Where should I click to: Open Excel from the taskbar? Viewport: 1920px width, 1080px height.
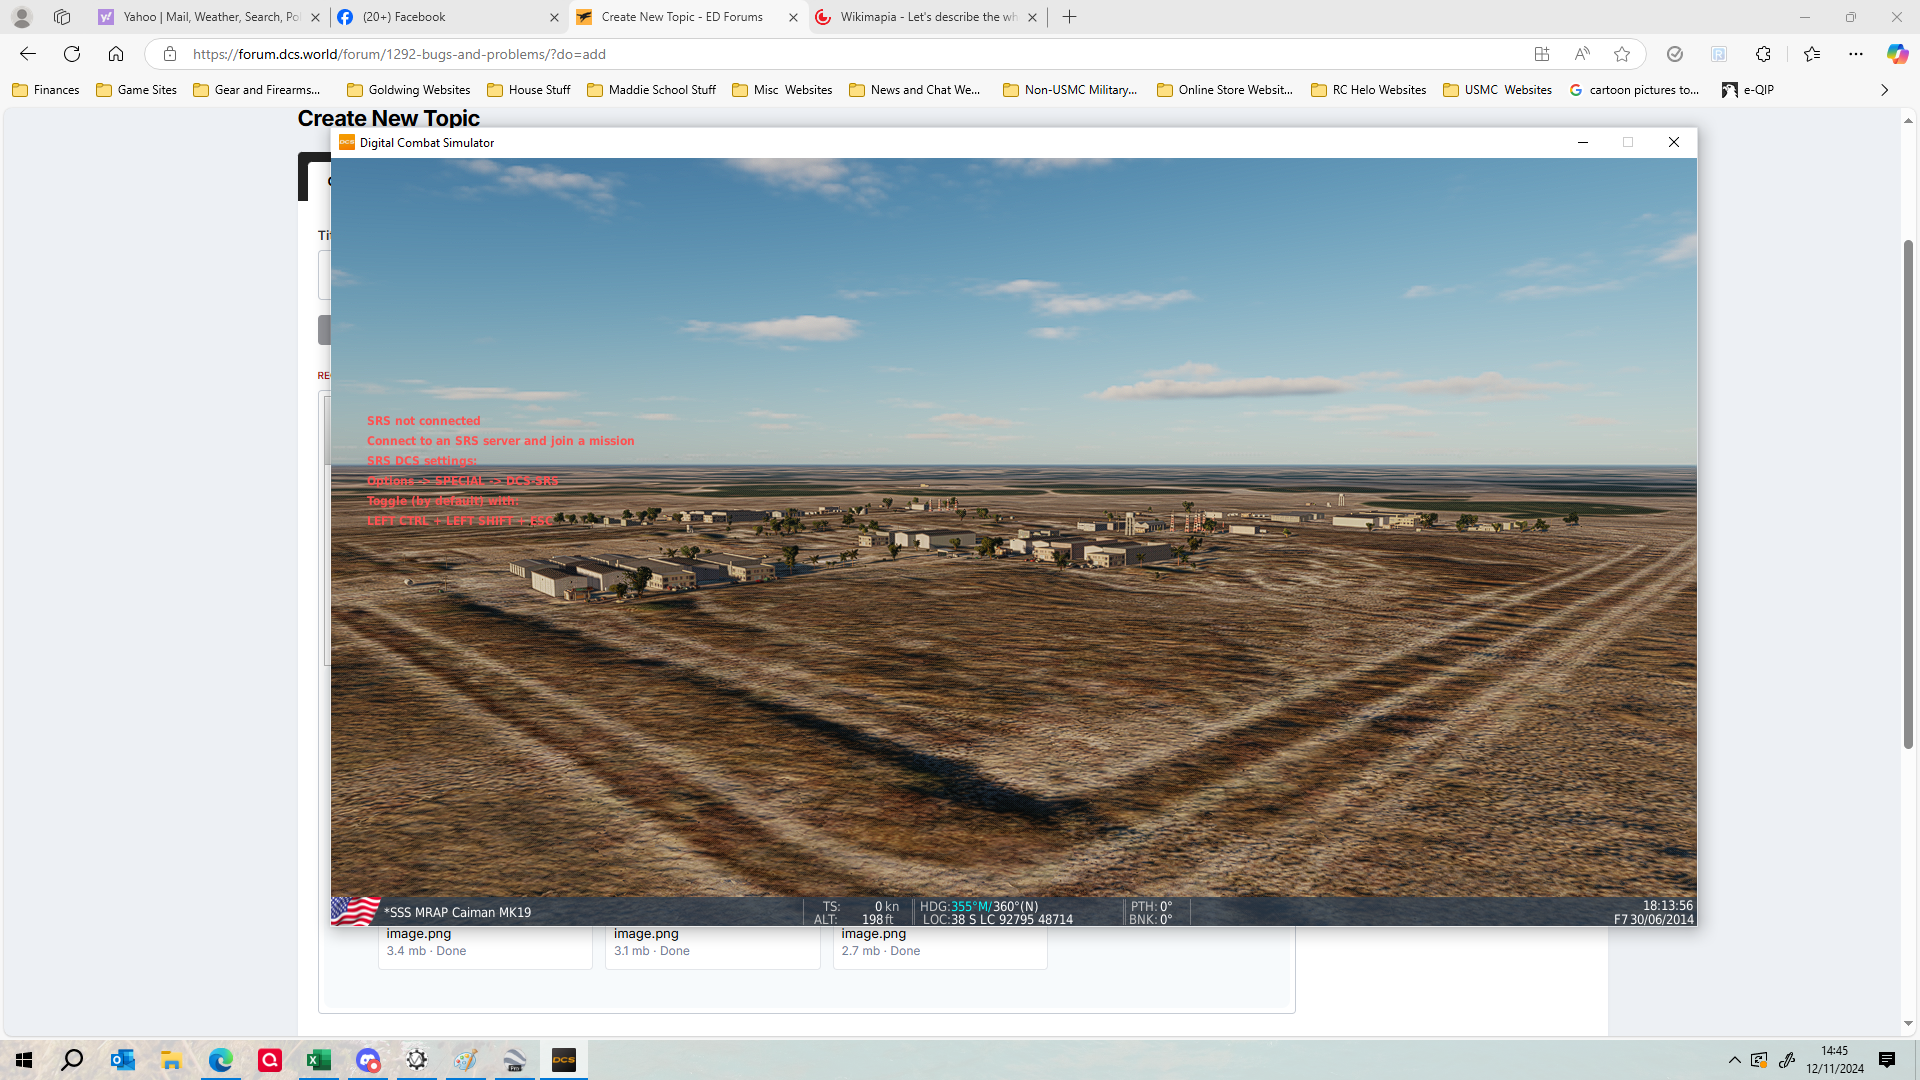tap(319, 1060)
